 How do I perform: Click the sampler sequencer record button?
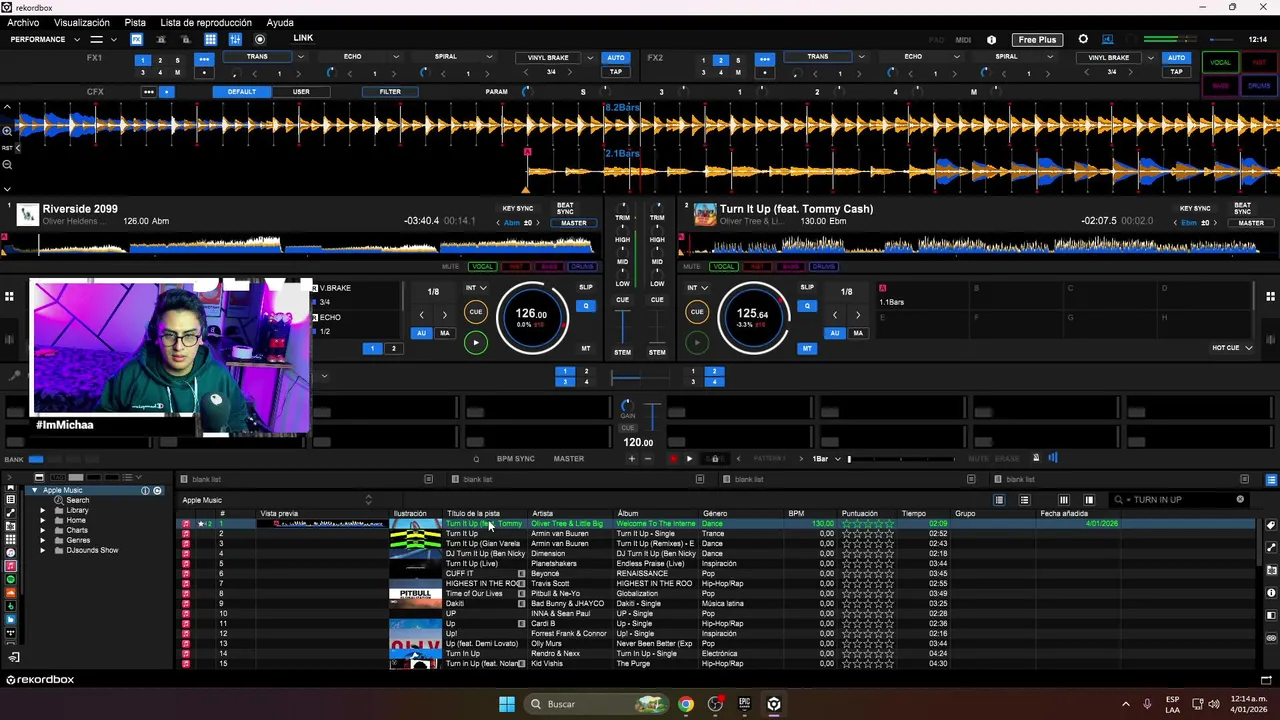(672, 459)
